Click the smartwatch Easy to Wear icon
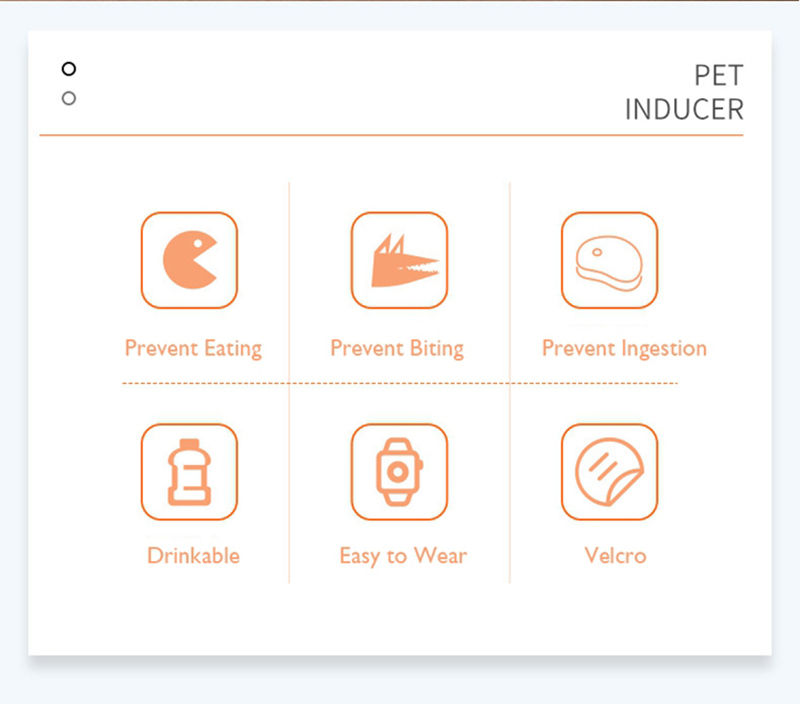The height and width of the screenshot is (704, 800). [x=399, y=471]
